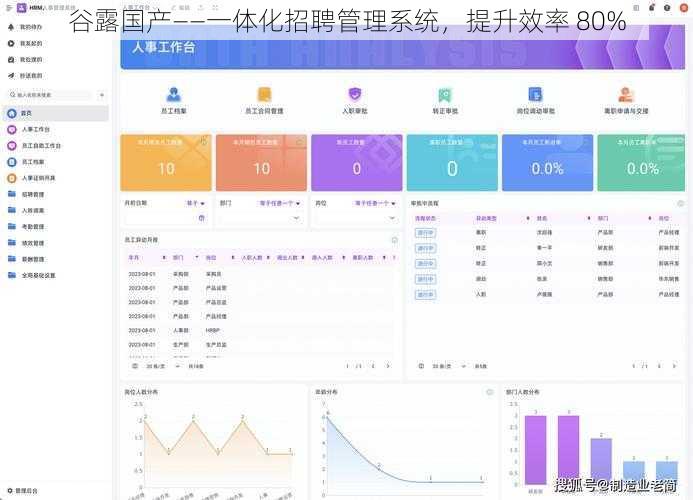Open 我发起的 item in sidebar
The height and width of the screenshot is (500, 693).
point(26,43)
